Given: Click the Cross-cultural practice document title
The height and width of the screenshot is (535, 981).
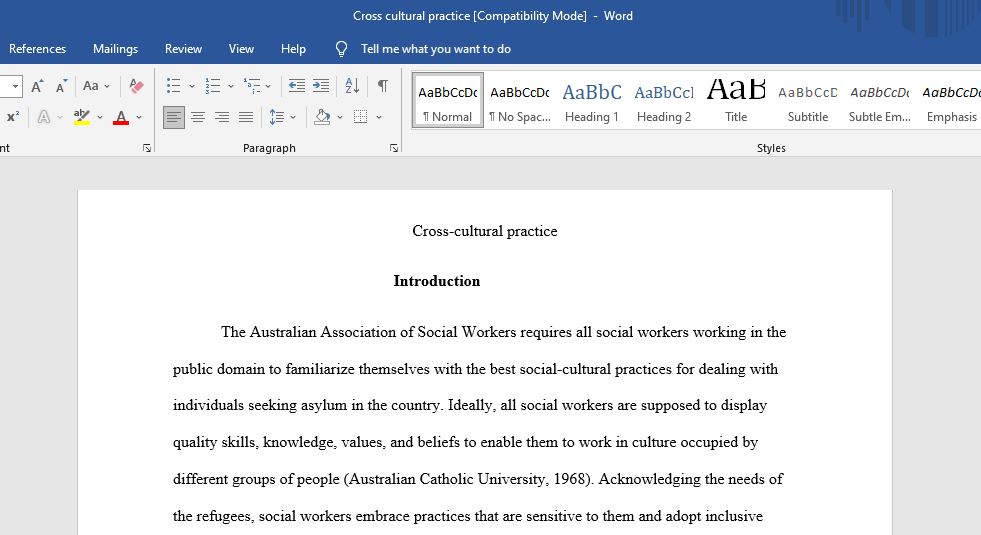Looking at the screenshot, I should tap(485, 231).
